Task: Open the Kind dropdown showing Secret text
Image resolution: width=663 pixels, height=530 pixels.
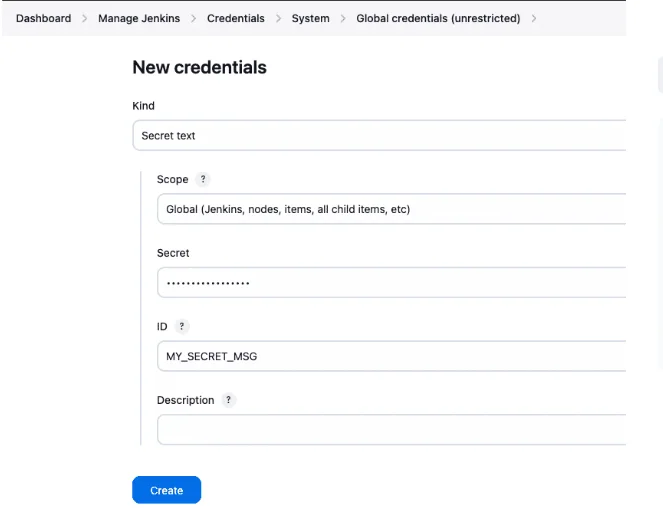Action: [380, 135]
